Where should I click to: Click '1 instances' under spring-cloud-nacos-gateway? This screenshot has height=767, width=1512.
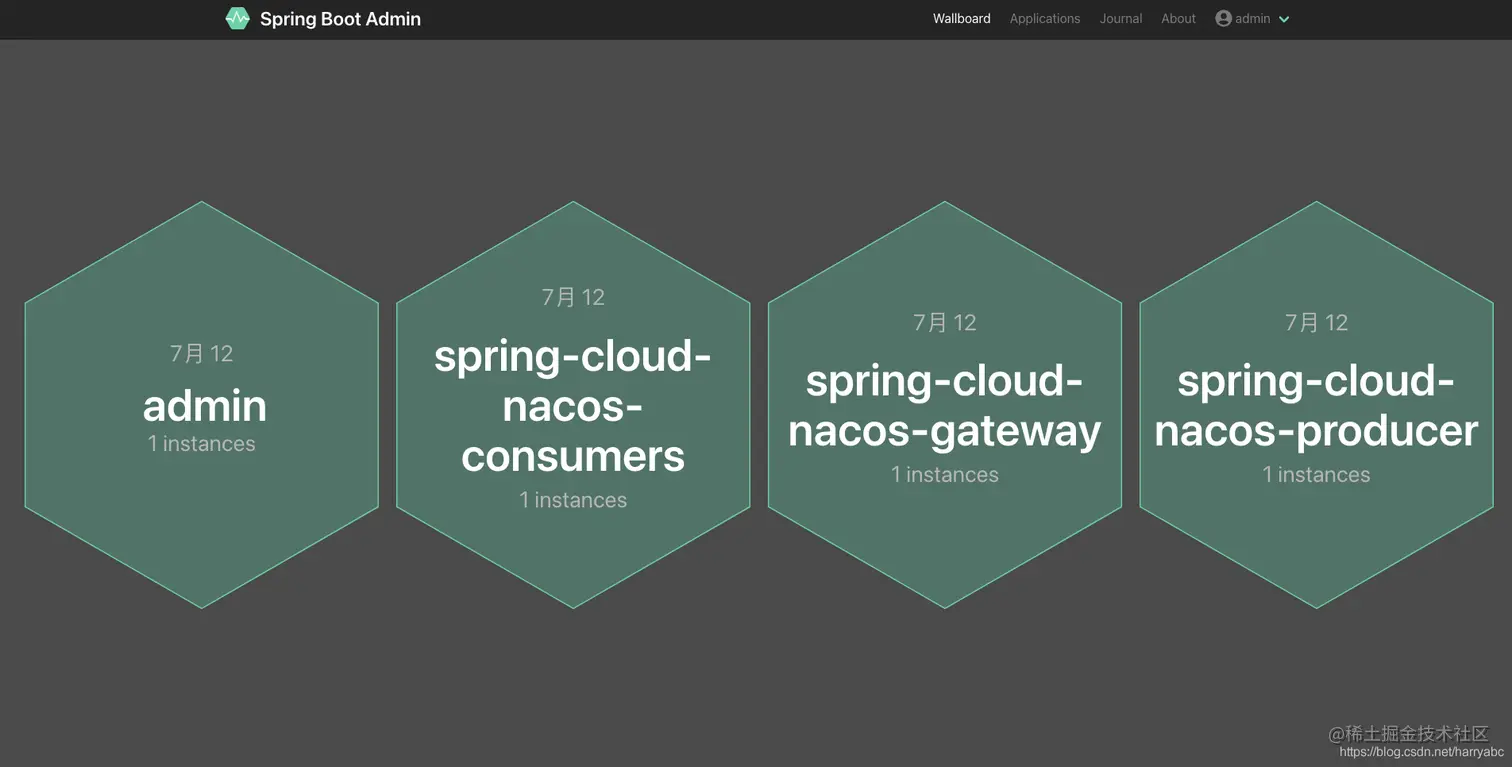pos(945,475)
